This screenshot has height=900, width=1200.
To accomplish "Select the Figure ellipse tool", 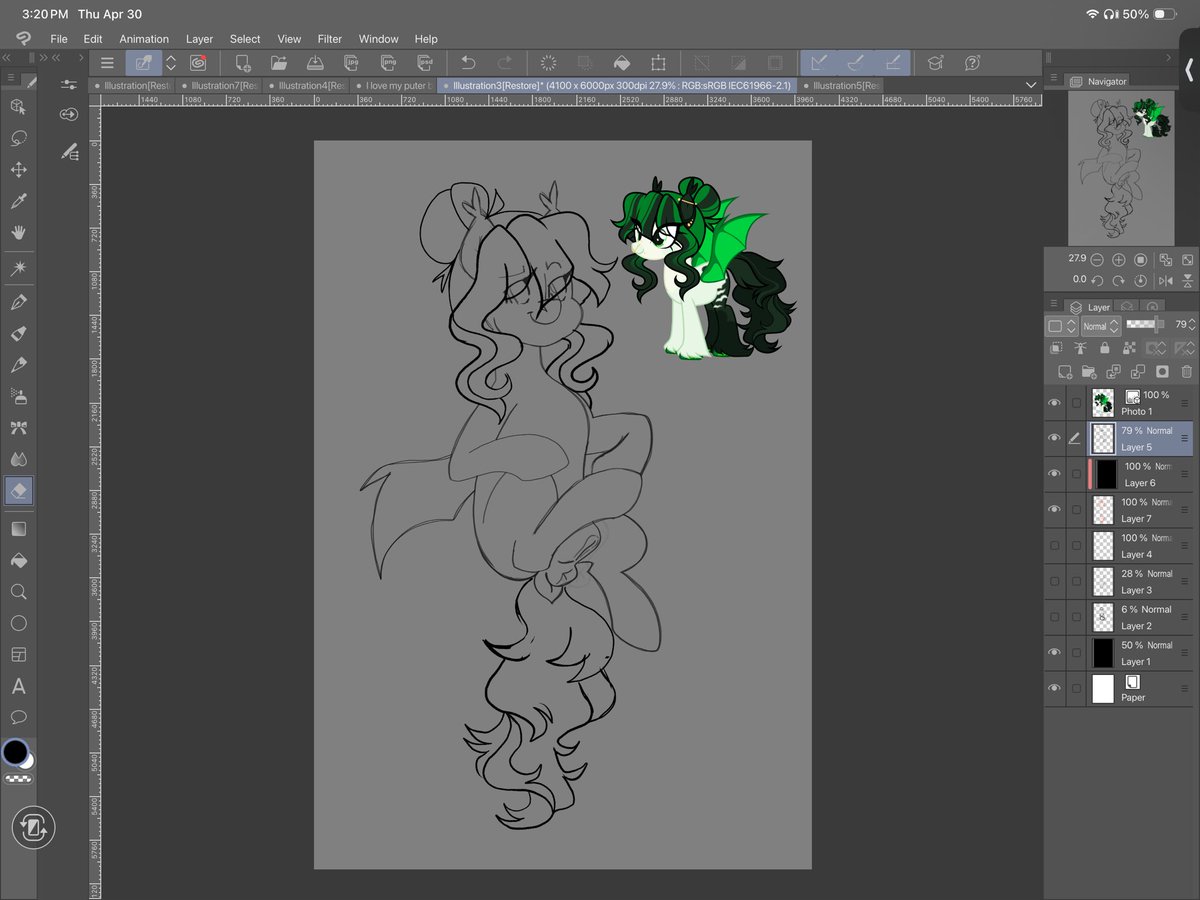I will click(x=18, y=623).
